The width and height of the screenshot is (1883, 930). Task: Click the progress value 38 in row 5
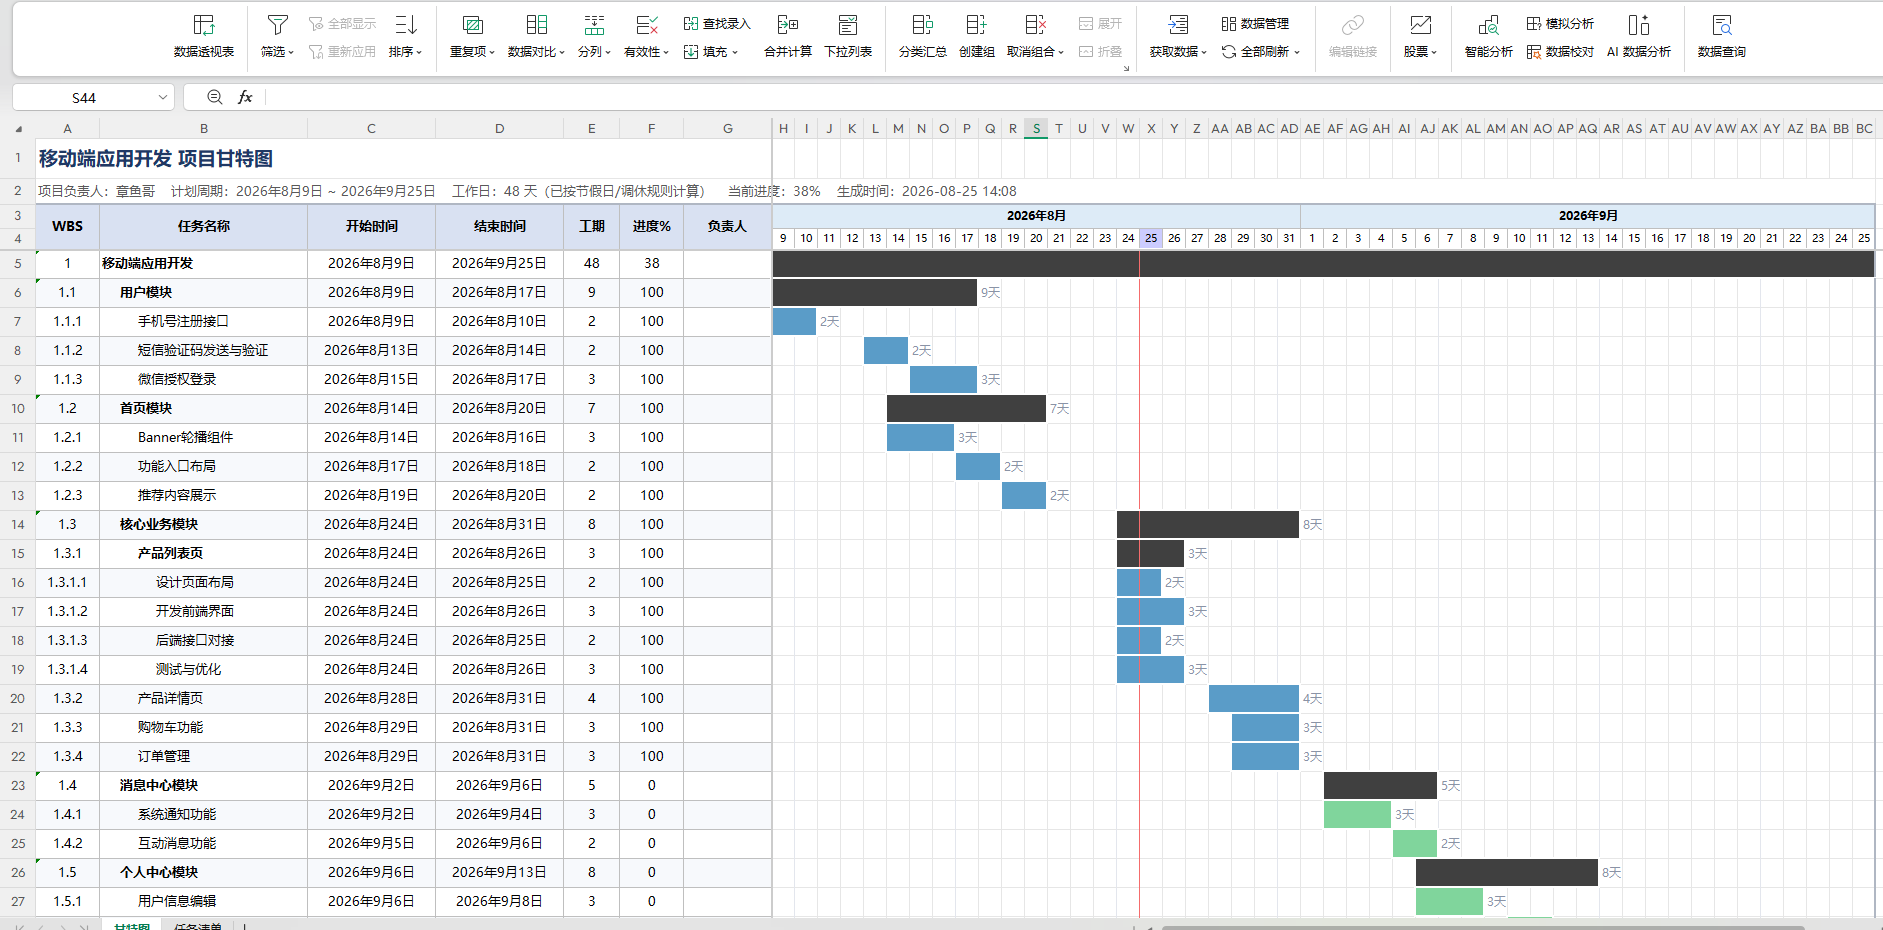pyautogui.click(x=651, y=263)
